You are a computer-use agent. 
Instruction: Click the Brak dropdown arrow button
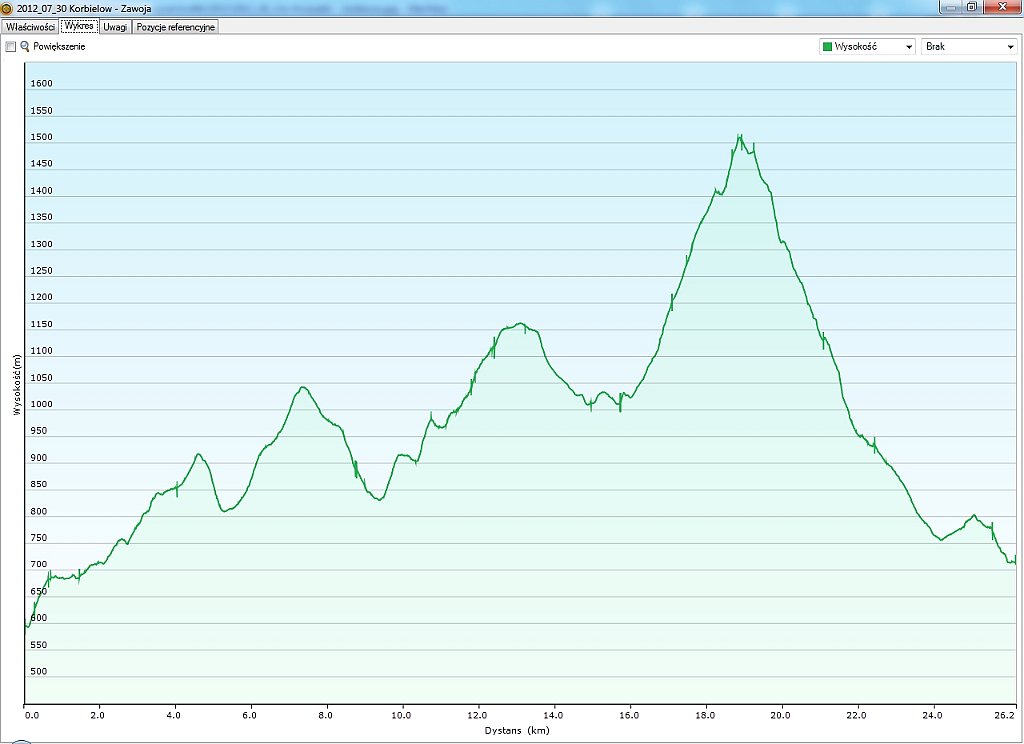(1009, 47)
